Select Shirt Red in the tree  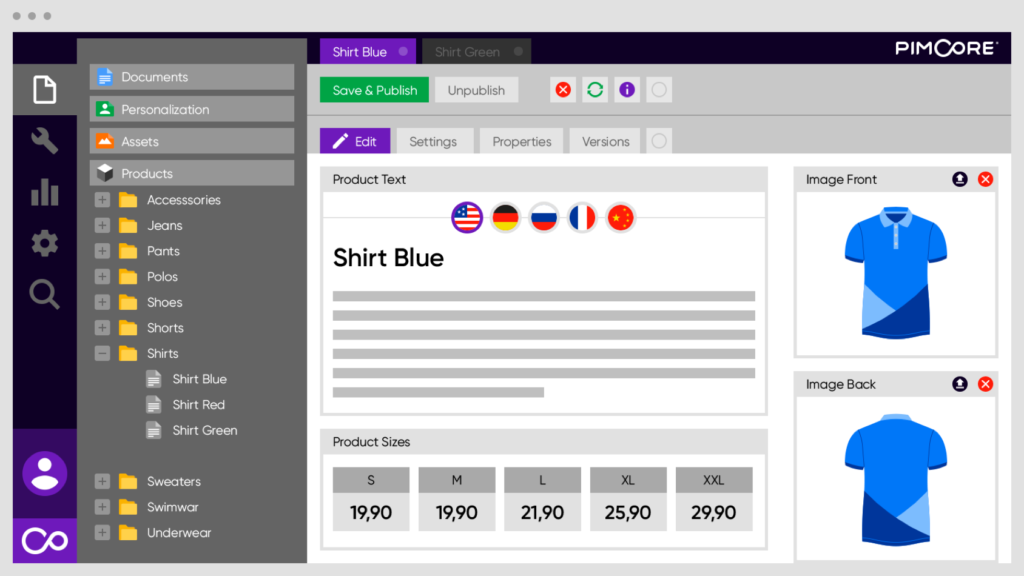[198, 405]
